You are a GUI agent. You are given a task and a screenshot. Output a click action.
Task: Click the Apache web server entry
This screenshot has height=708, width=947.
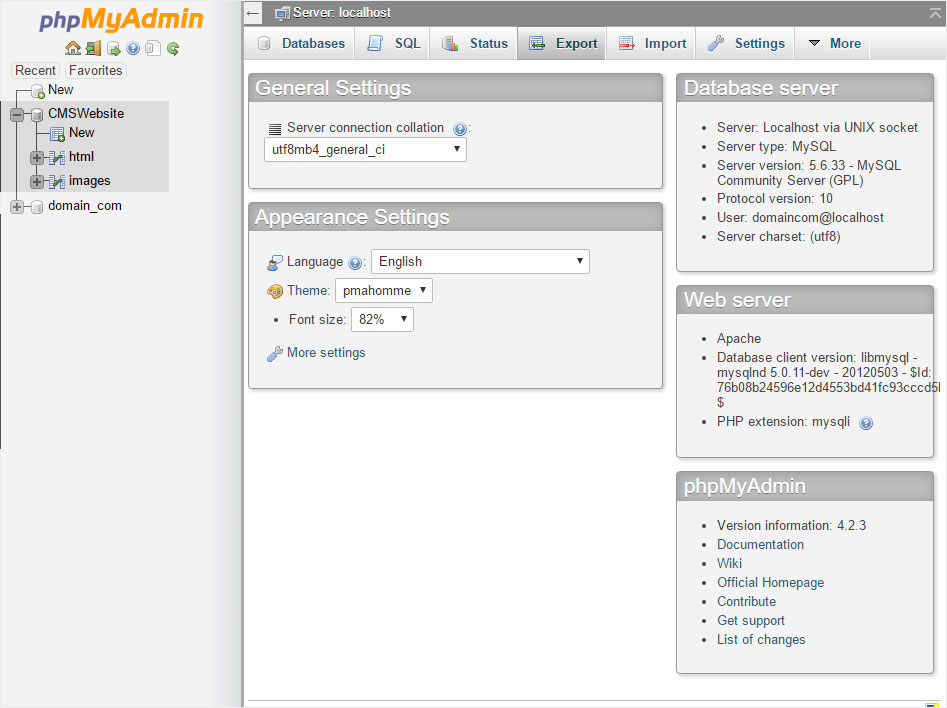tap(739, 339)
